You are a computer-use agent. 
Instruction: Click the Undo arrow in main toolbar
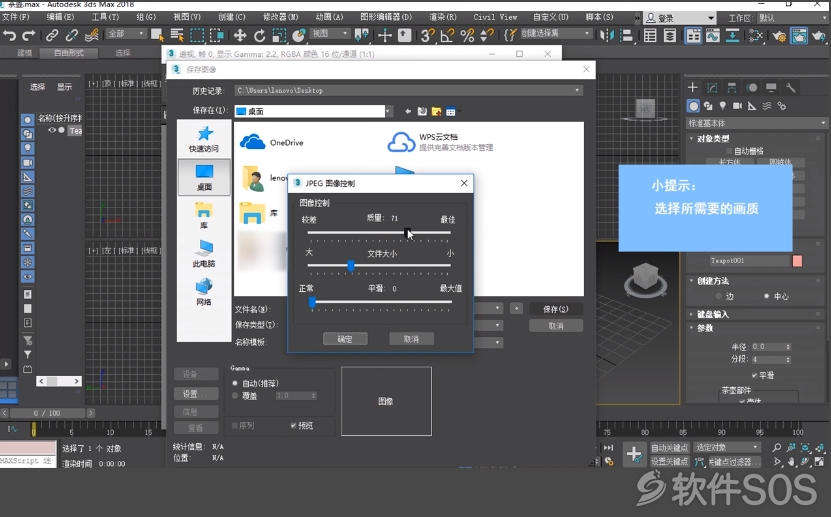(x=10, y=35)
